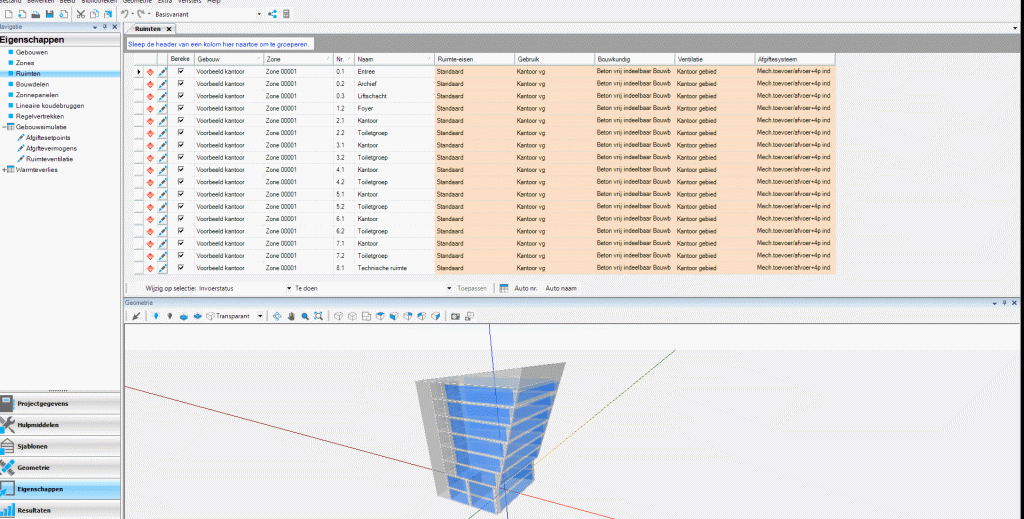Switch to the Ruimten tab

point(148,29)
